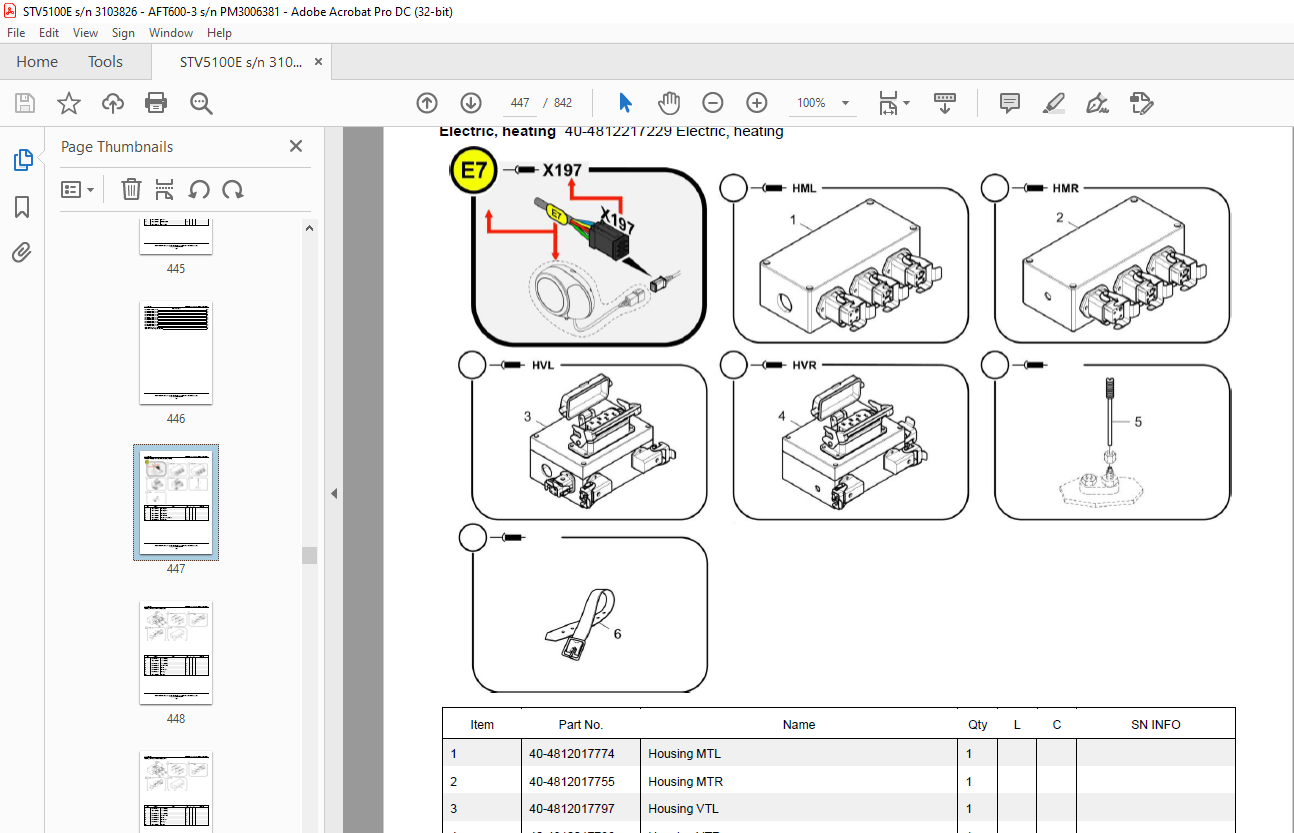
Task: Save the file with the floppy disk icon
Action: (25, 103)
